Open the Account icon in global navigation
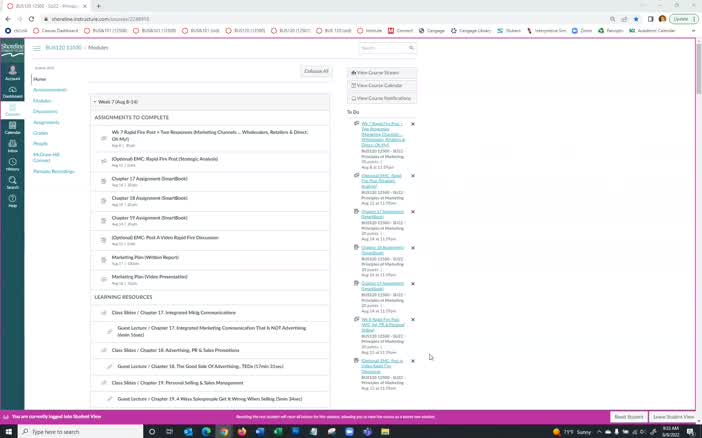The height and width of the screenshot is (438, 702). pyautogui.click(x=12, y=72)
